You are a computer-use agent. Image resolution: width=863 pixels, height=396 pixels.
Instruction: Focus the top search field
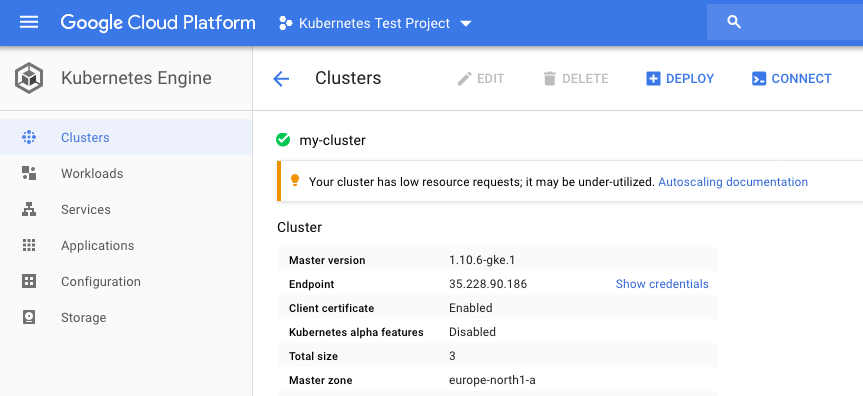coord(785,22)
